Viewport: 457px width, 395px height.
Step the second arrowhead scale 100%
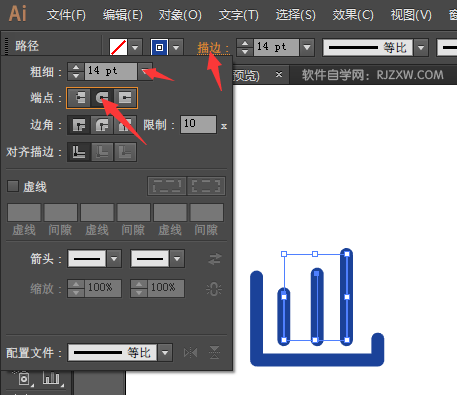139,288
